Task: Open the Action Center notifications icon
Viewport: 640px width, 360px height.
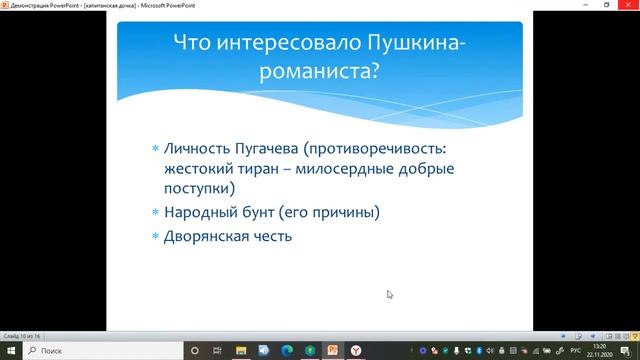Action: pos(625,351)
